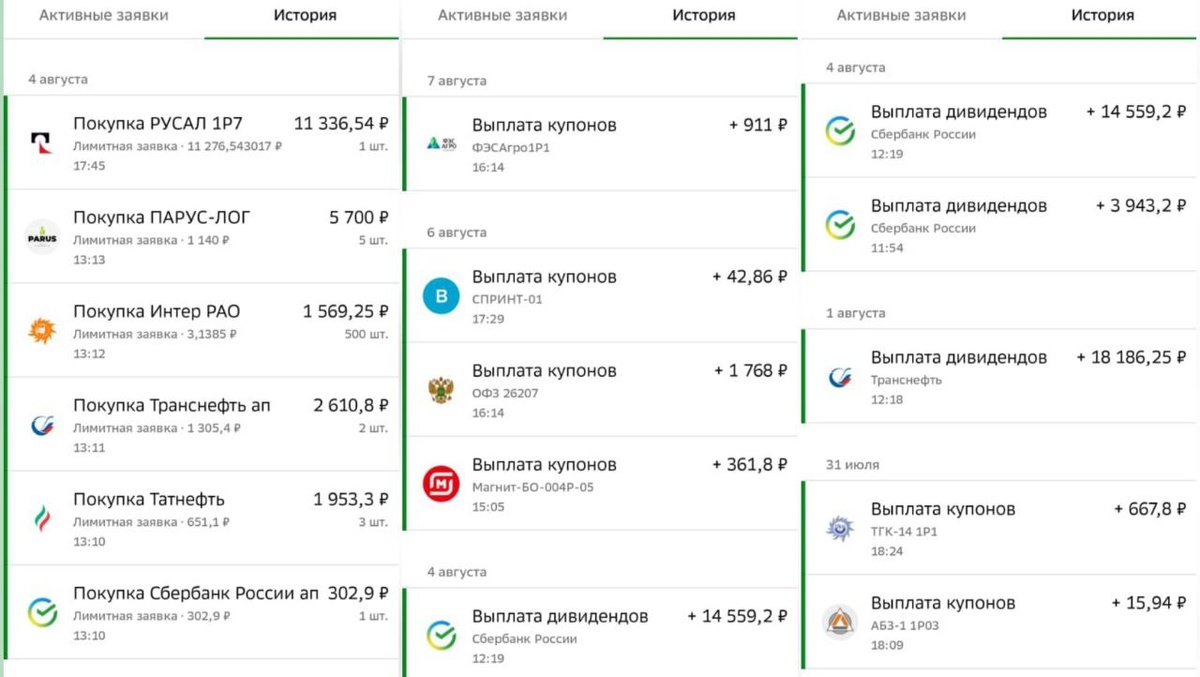Open the Покупка РУСАЛ 1Р7 entry title
1200x677 pixels.
[158, 124]
